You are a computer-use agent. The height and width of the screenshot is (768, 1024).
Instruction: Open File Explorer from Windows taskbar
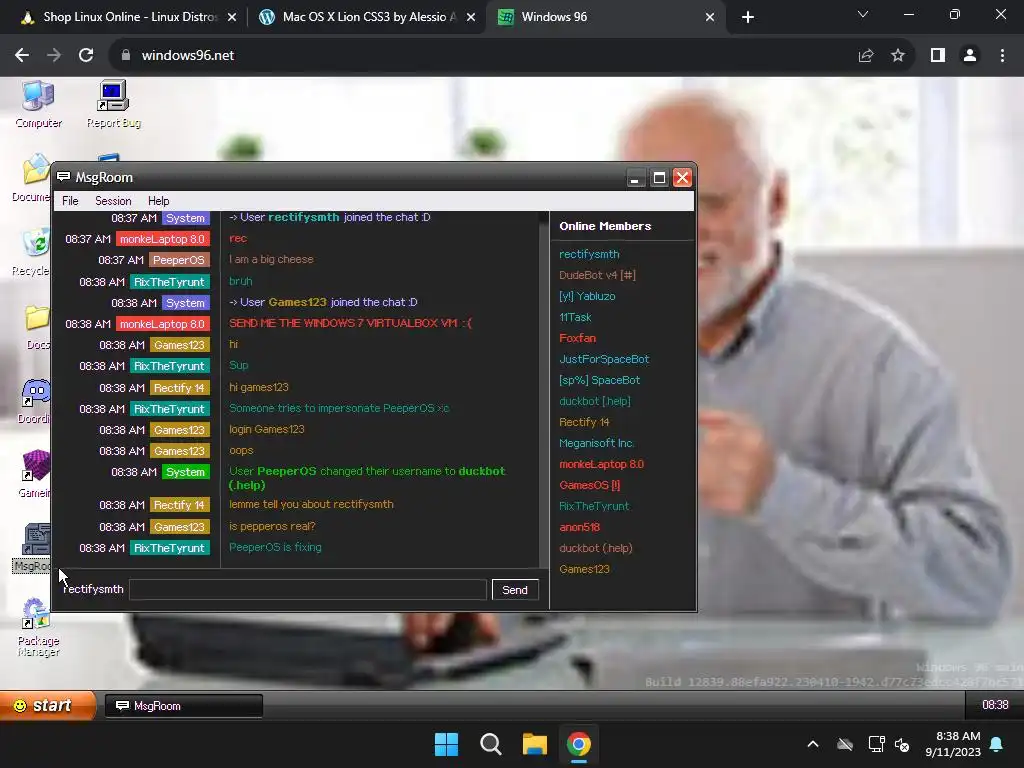[x=534, y=744]
